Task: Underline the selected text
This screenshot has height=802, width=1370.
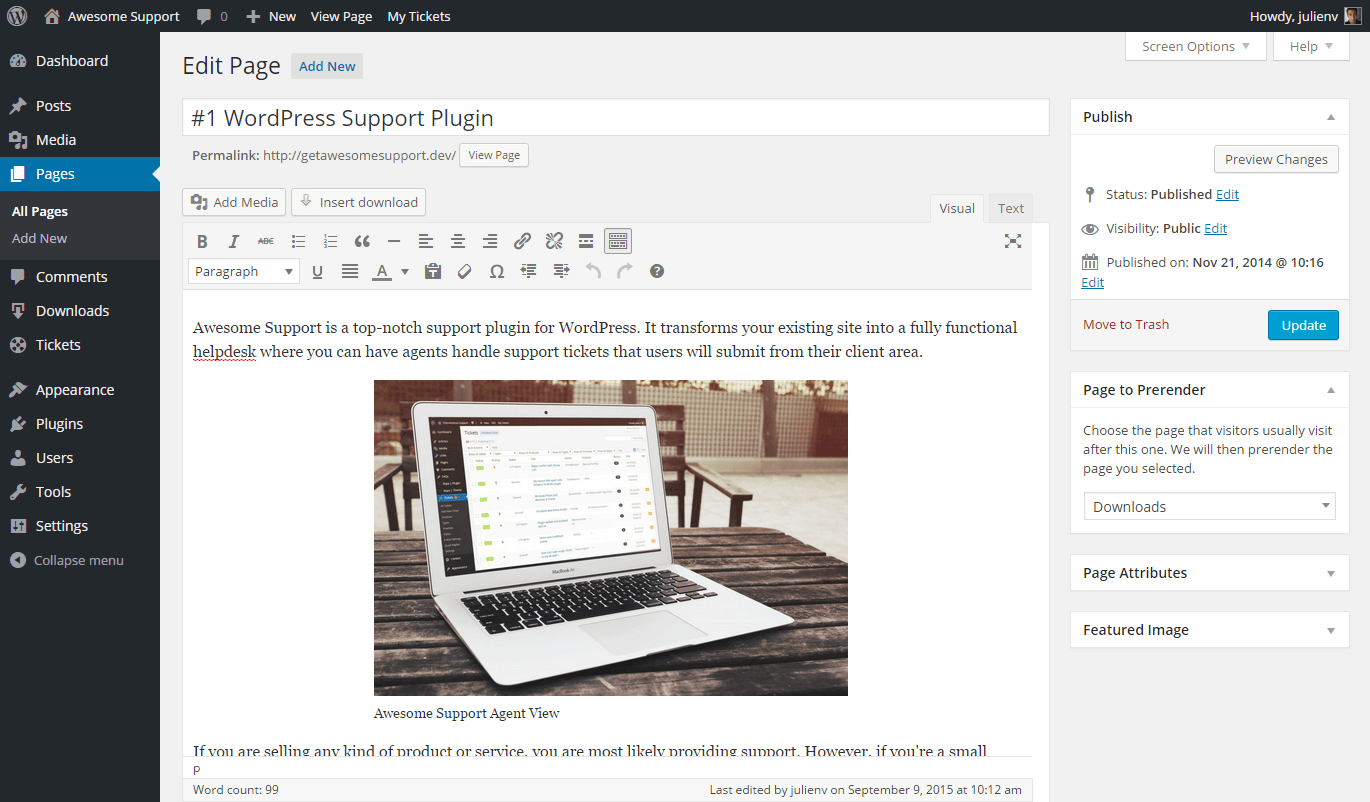Action: 318,271
